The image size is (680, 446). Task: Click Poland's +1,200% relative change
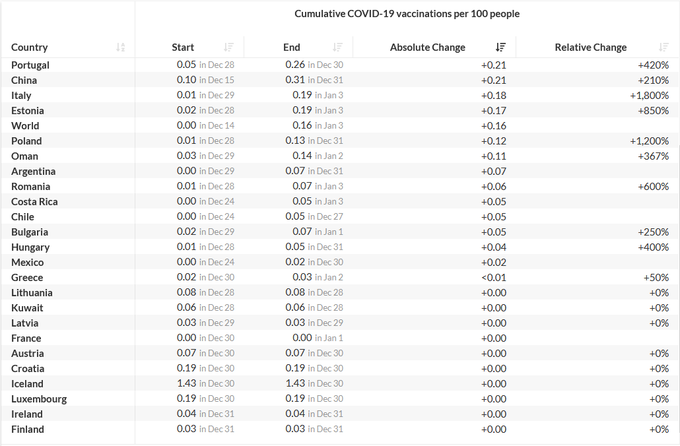pos(649,141)
